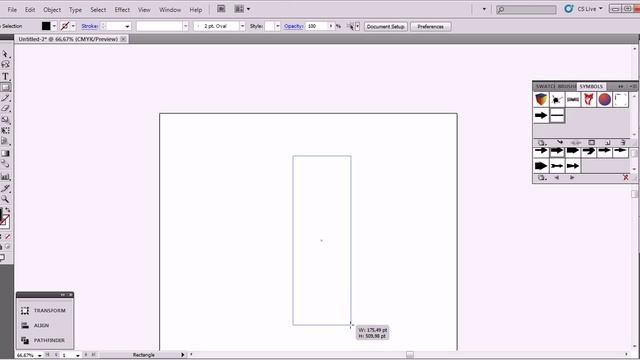Screen dimensions: 640x360
Task: Click the Opacity value field
Action: (317, 26)
